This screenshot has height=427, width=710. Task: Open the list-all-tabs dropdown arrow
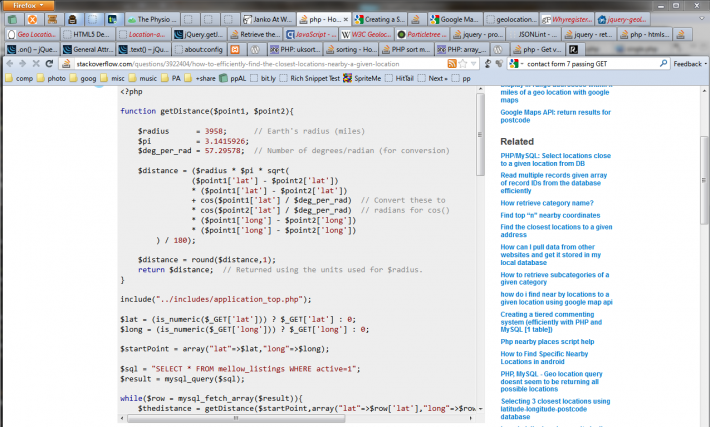click(702, 19)
